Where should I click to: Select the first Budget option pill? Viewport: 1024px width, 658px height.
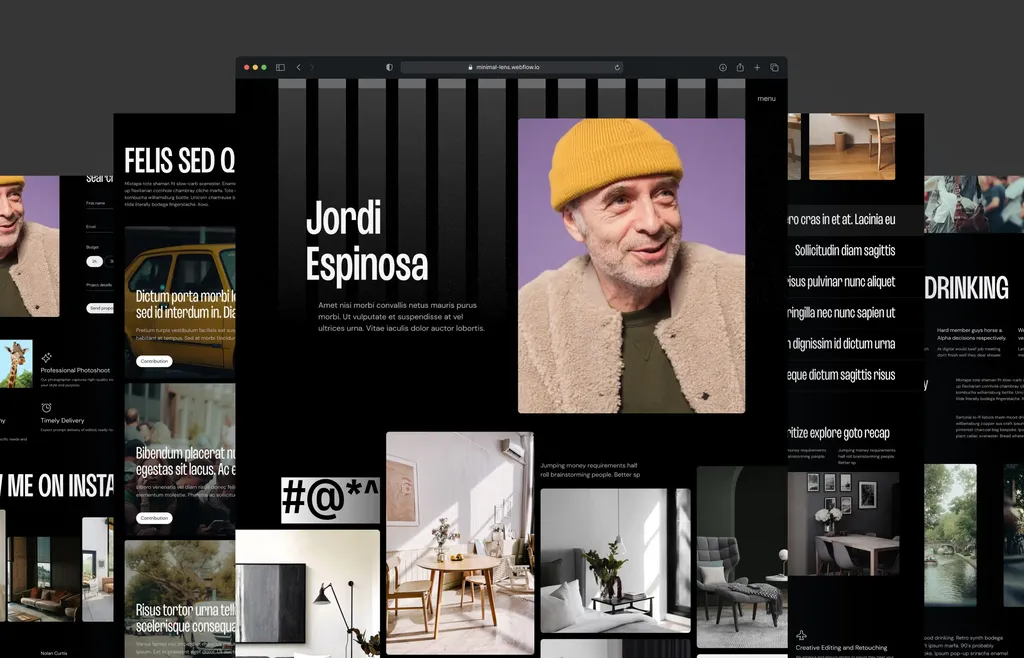click(94, 261)
